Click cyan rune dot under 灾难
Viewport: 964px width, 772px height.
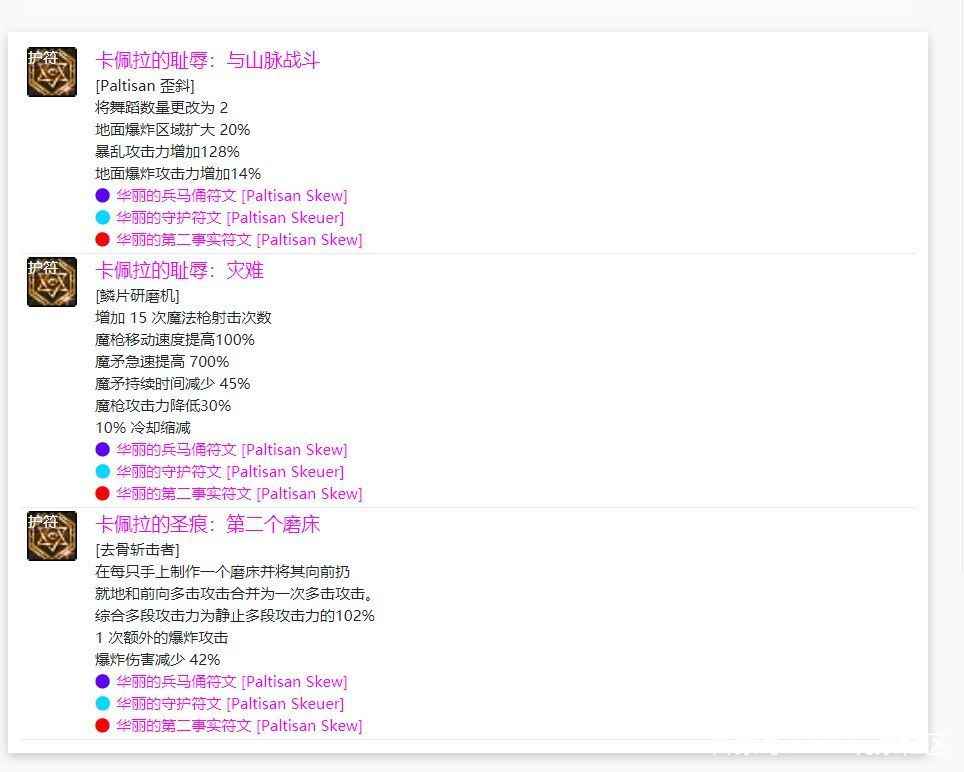(x=103, y=471)
